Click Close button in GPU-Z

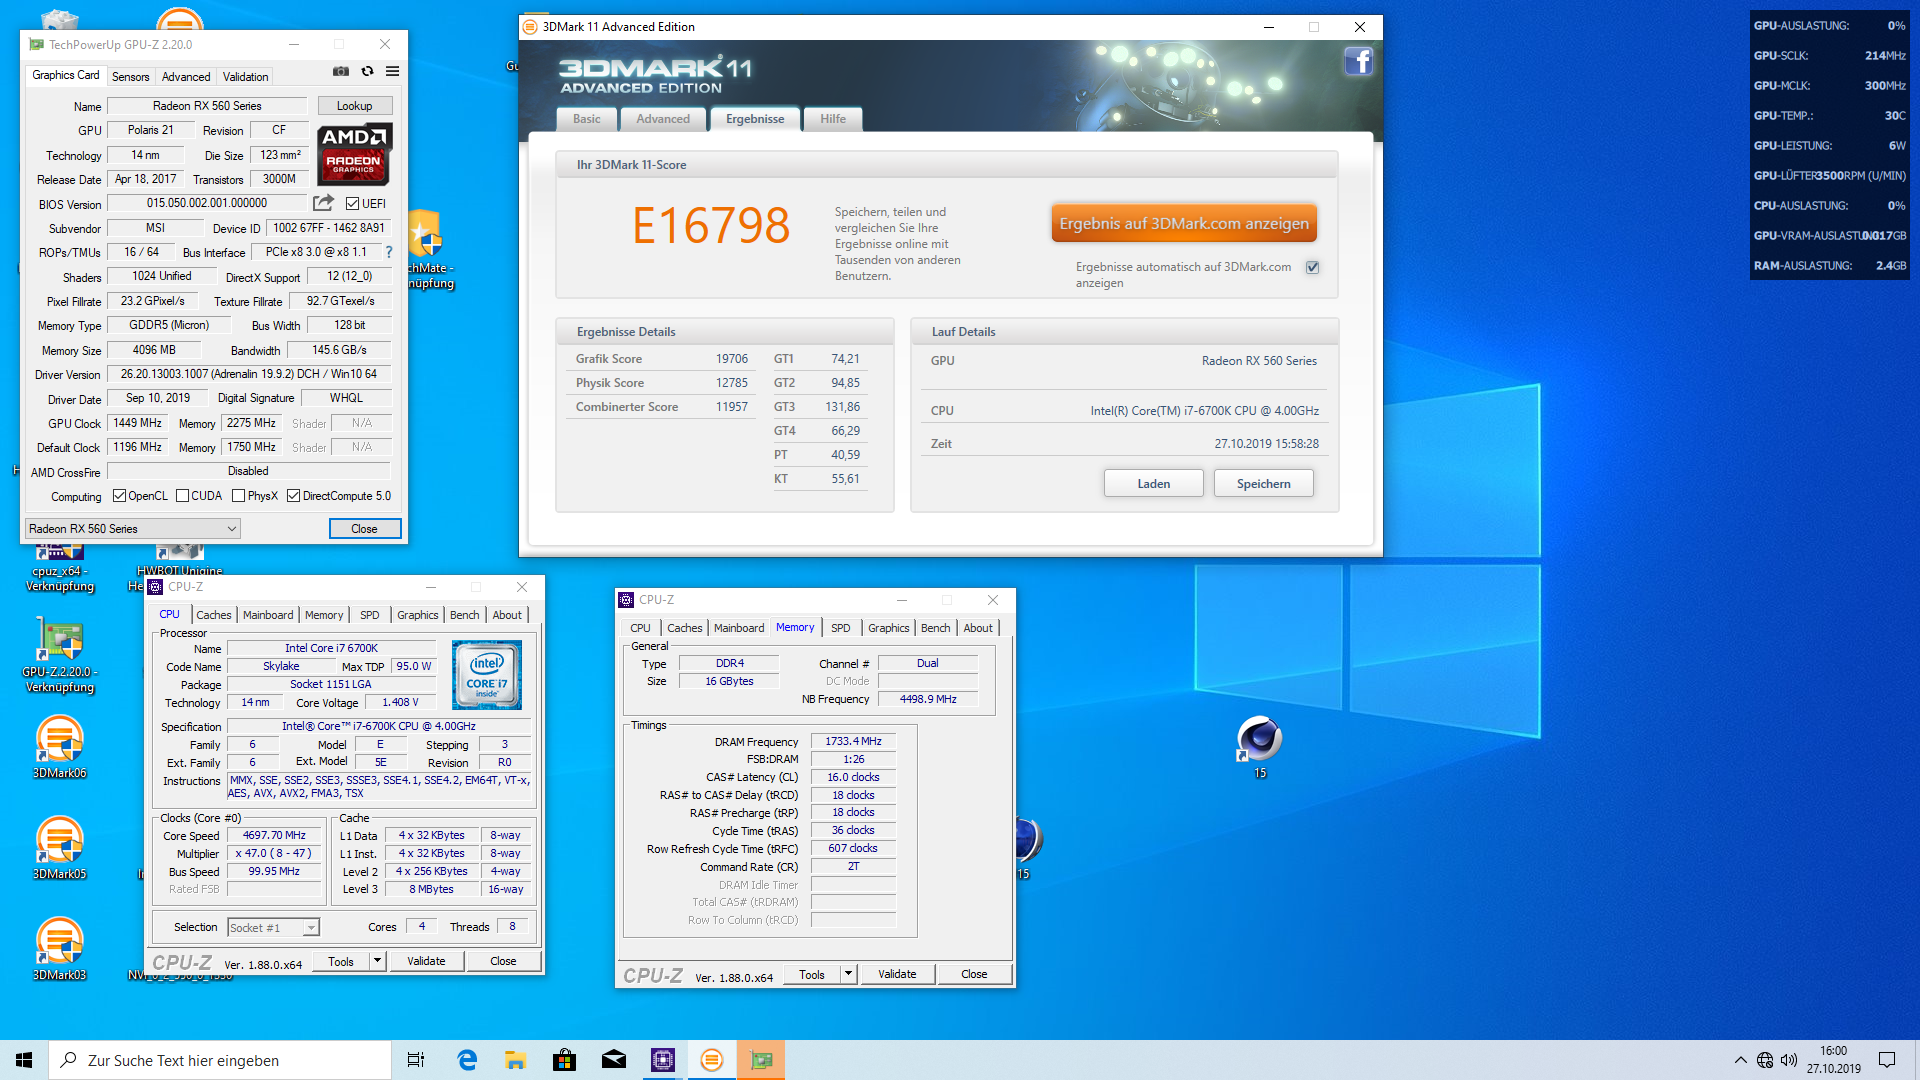click(364, 529)
